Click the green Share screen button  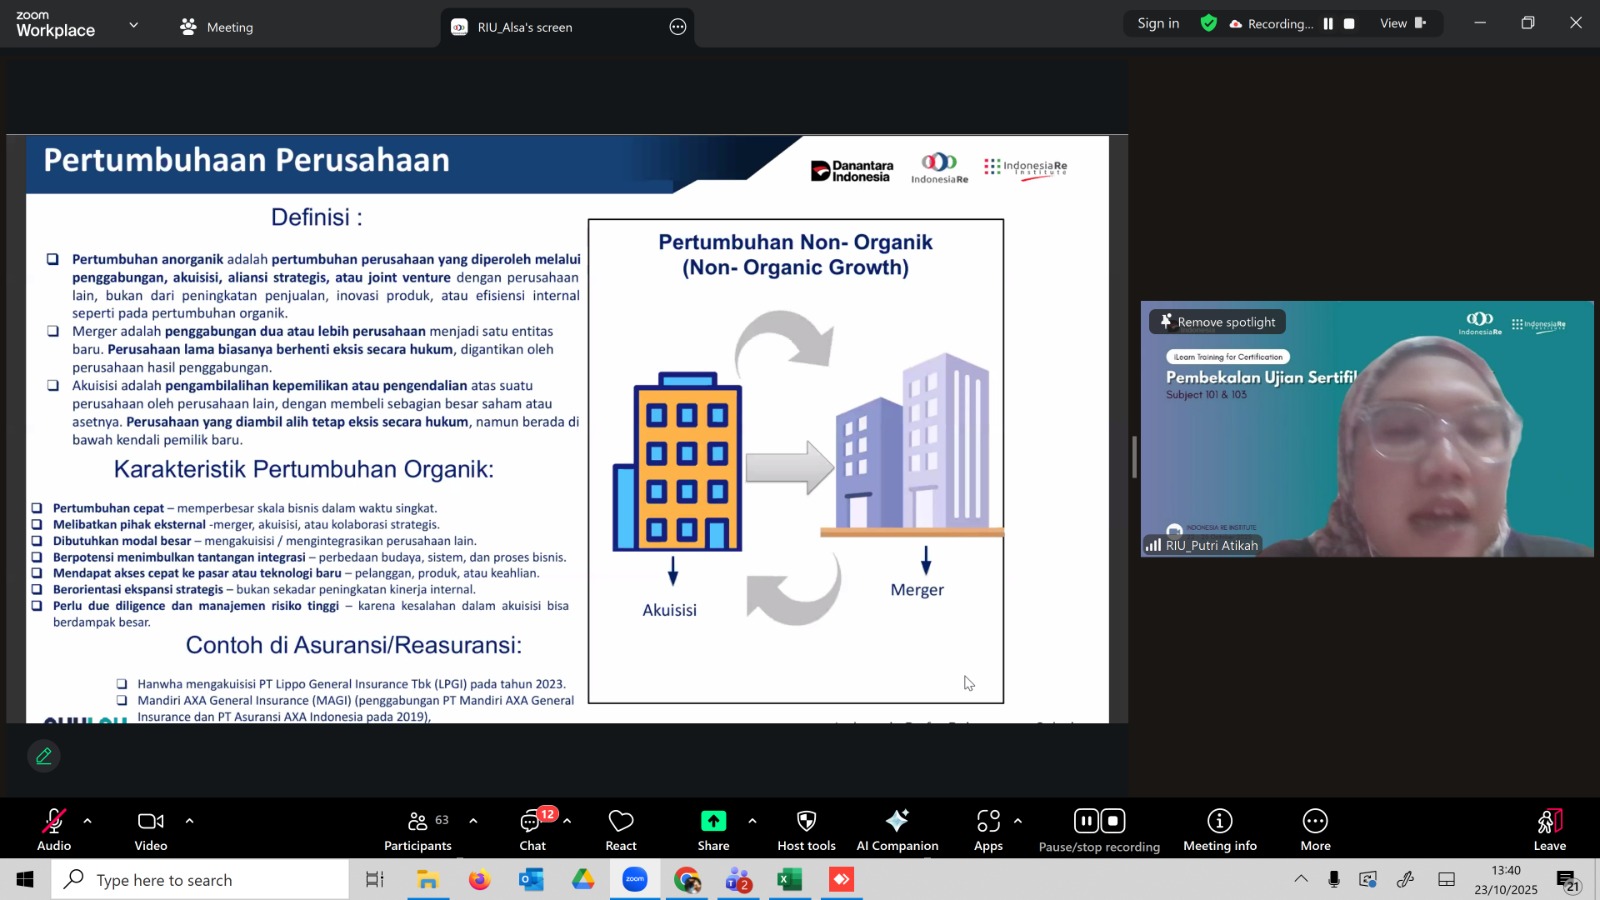click(x=713, y=828)
